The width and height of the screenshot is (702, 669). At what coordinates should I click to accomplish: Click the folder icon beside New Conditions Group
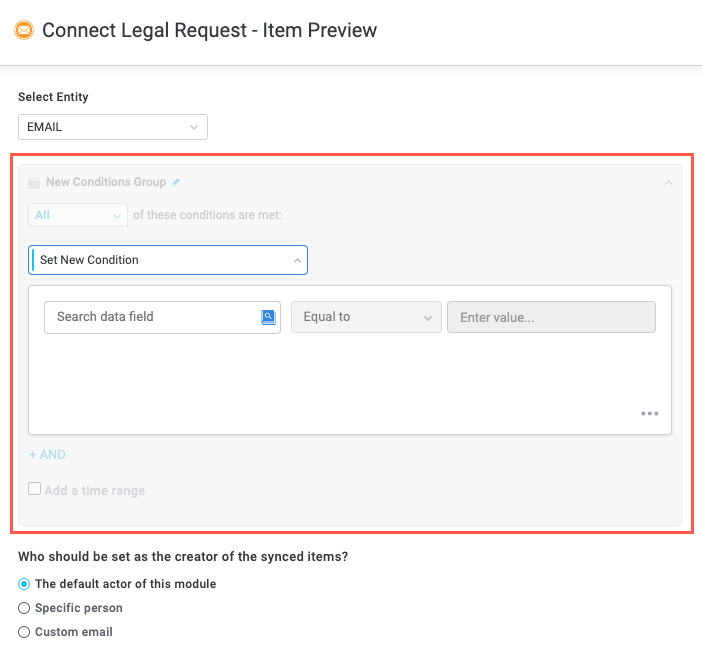click(34, 183)
